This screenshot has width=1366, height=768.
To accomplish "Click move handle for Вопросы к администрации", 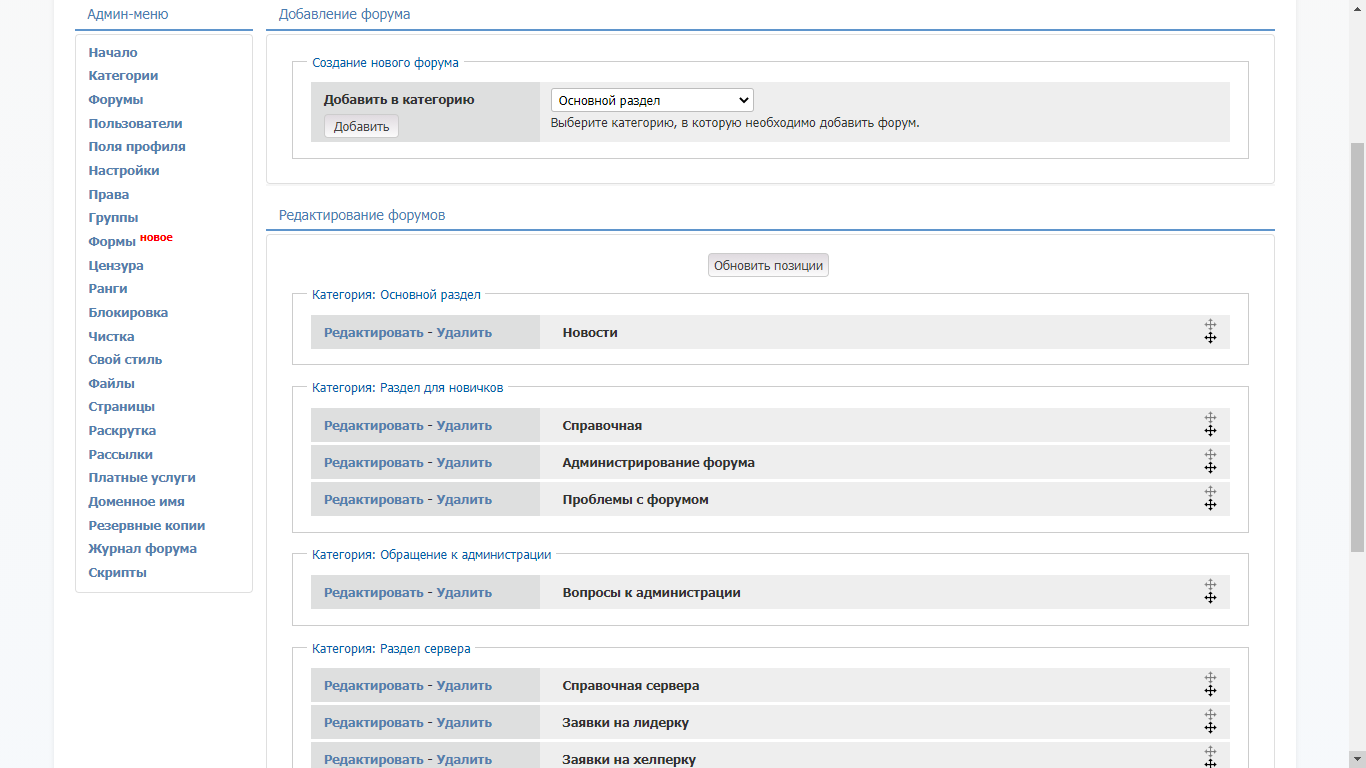I will click(x=1209, y=592).
